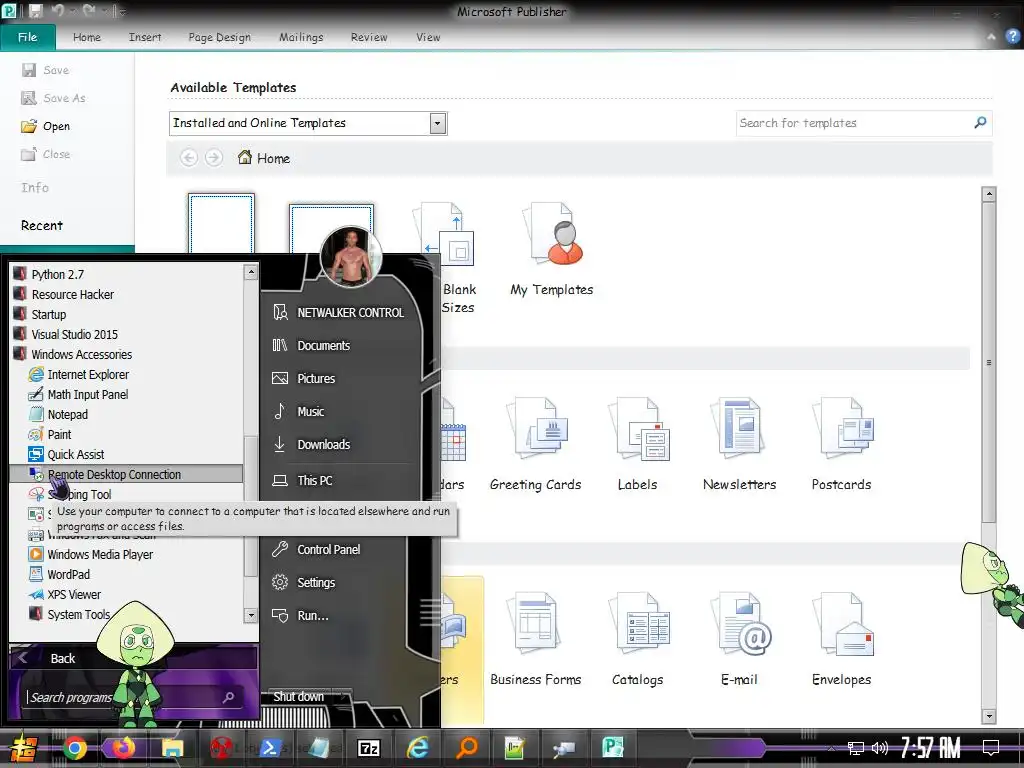Screen dimensions: 1024x768
Task: Click the user account picture
Action: pyautogui.click(x=351, y=257)
